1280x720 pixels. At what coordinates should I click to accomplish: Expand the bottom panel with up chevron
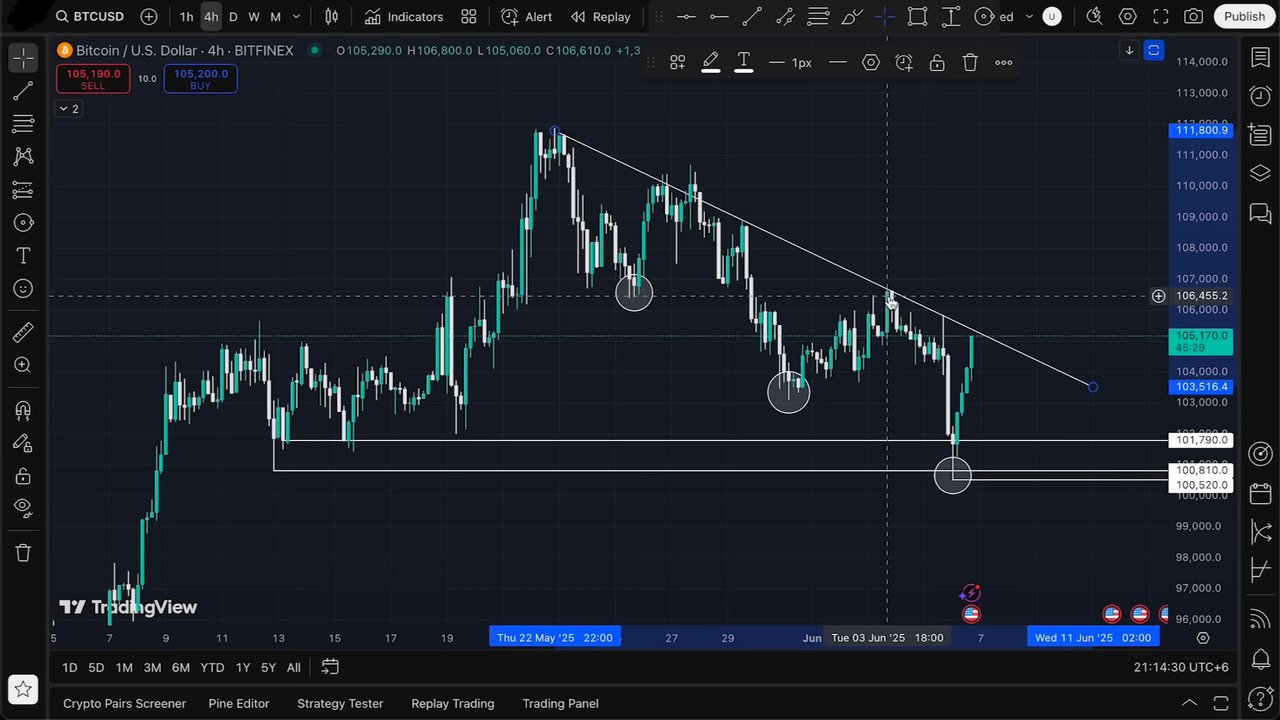click(1189, 703)
